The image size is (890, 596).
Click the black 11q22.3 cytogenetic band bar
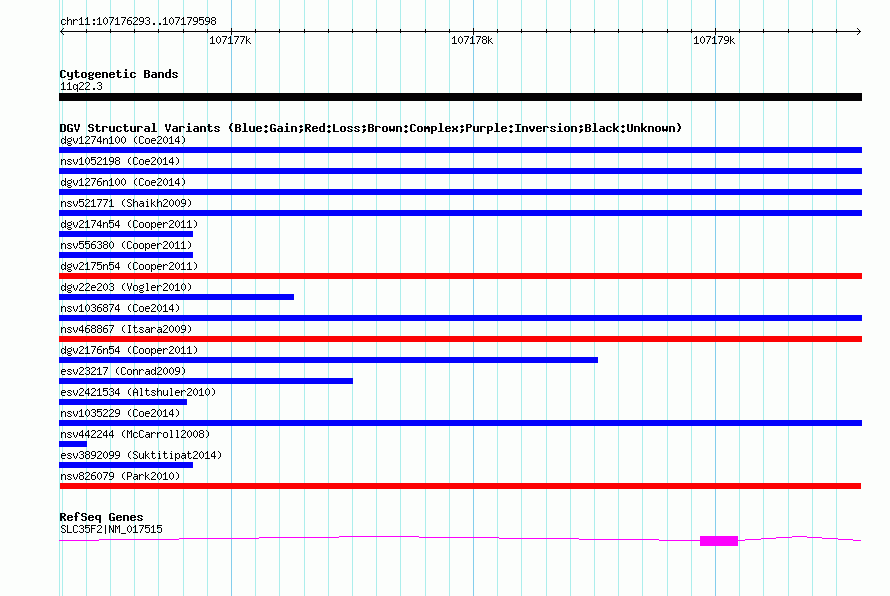pyautogui.click(x=460, y=97)
